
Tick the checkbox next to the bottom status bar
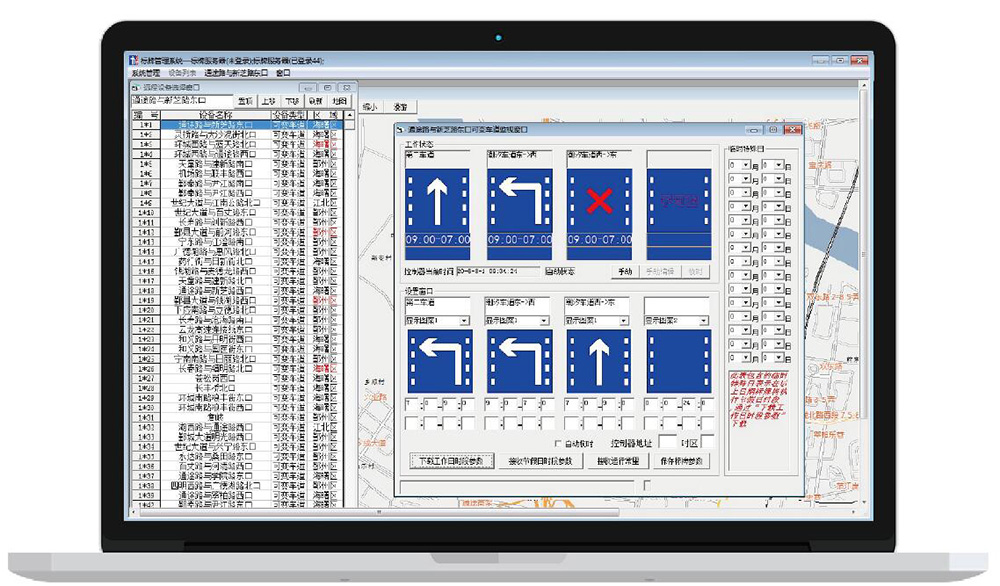(648, 486)
